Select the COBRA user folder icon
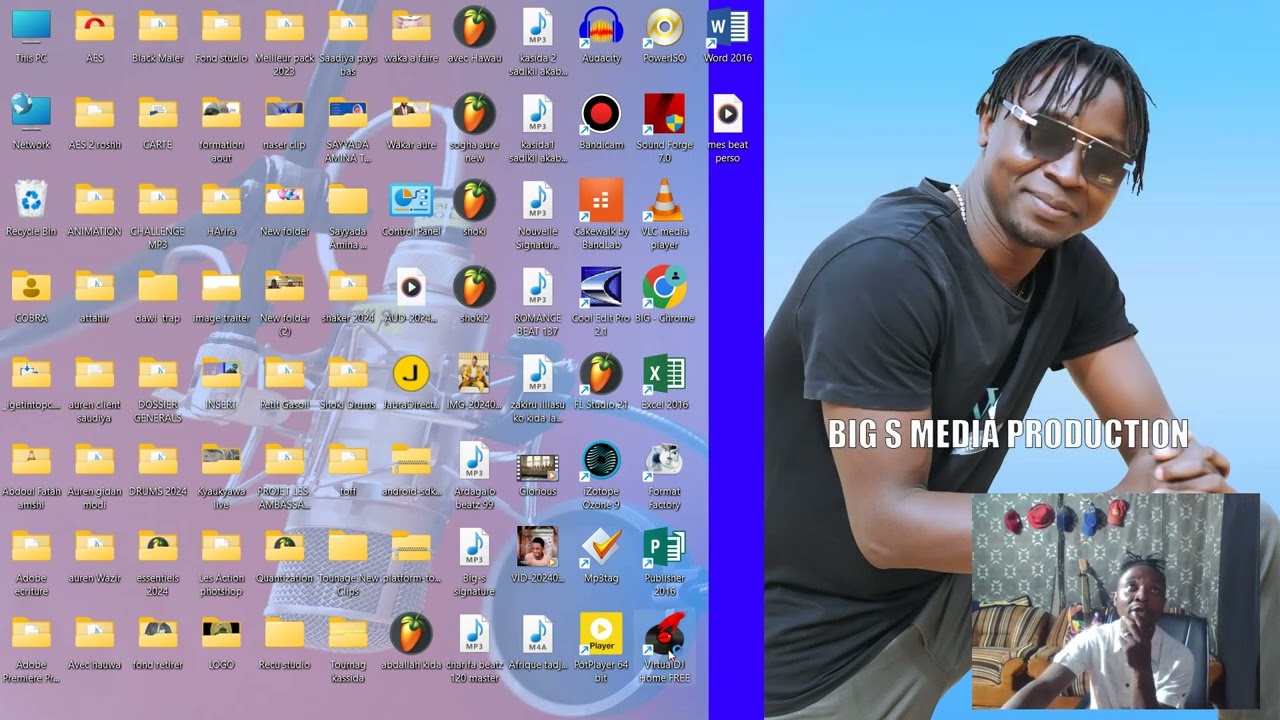The image size is (1280, 720). tap(32, 288)
